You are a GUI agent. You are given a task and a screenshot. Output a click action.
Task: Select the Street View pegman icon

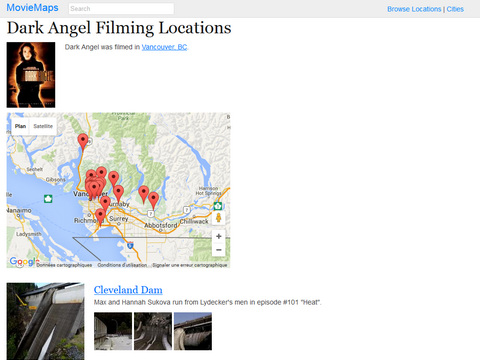[x=218, y=218]
